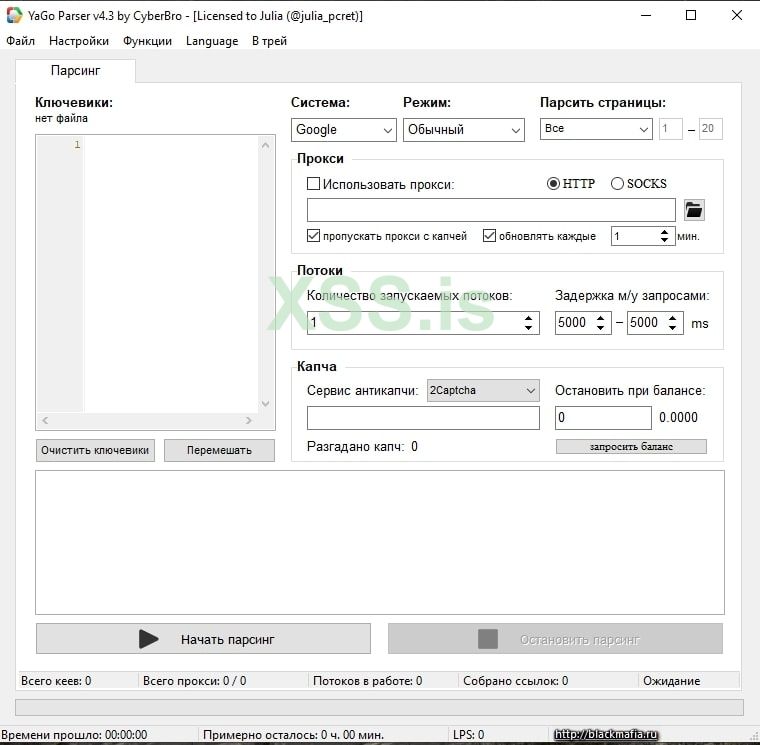
Task: Open the Файл menu
Action: [x=20, y=41]
